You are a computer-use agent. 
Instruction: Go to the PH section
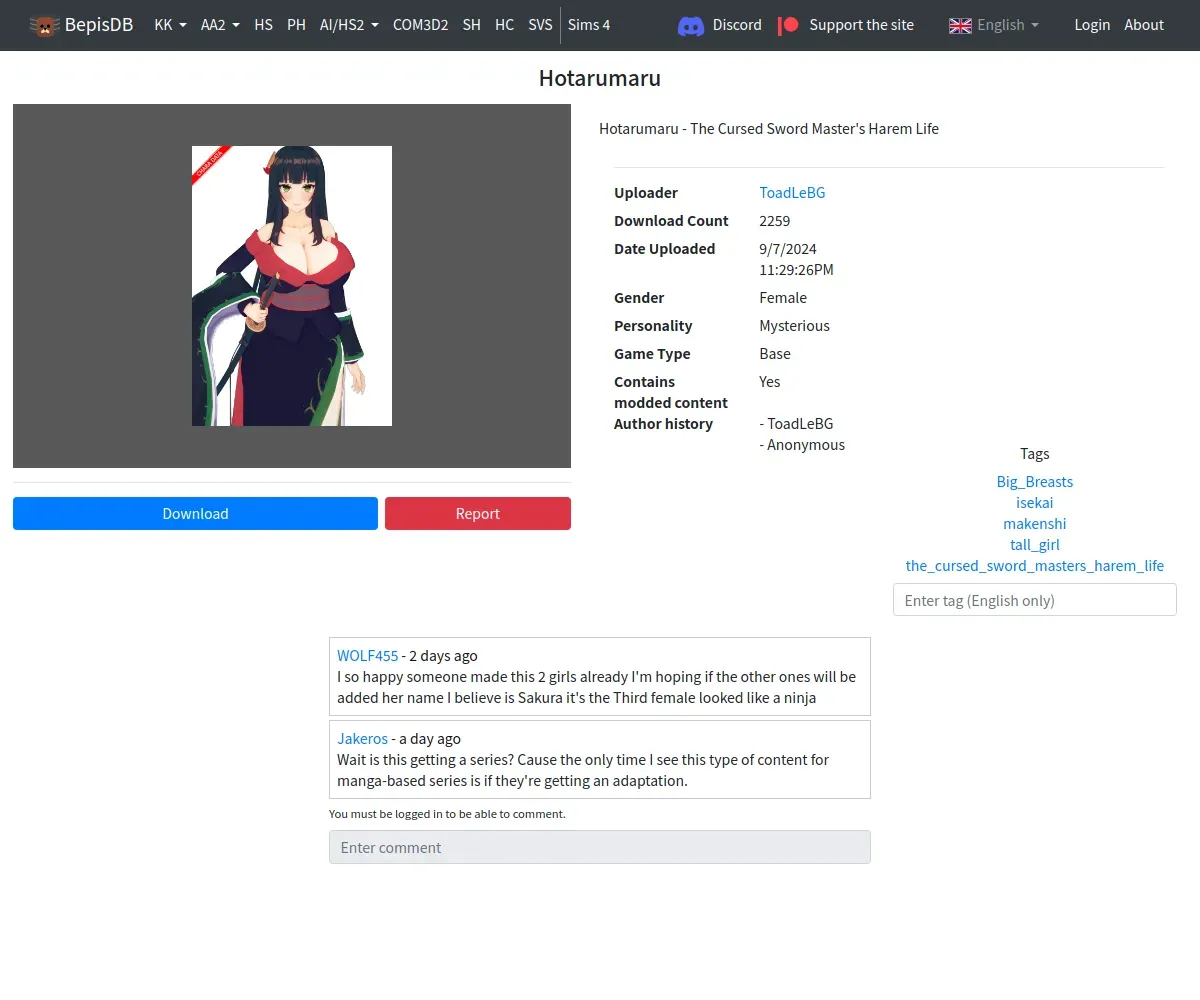(296, 25)
